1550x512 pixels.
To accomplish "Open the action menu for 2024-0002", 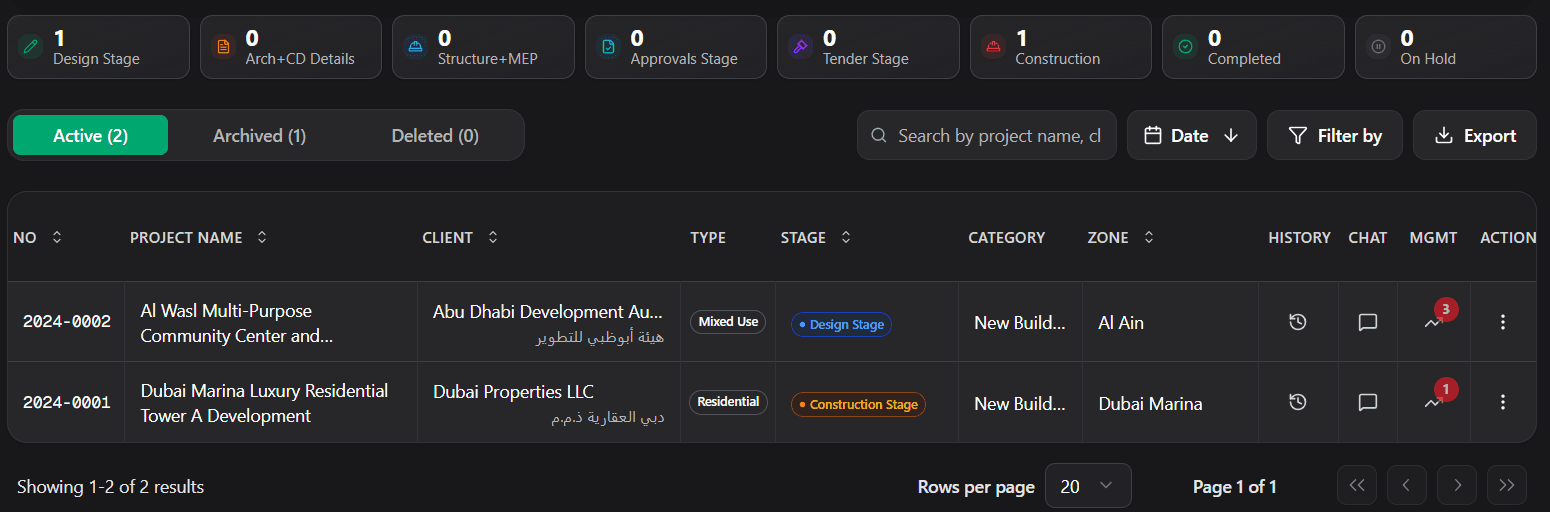I will coord(1503,322).
